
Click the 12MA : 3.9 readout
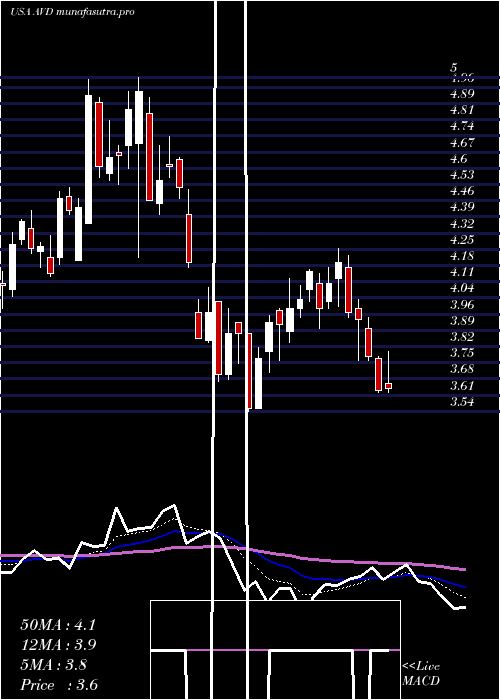(x=58, y=645)
